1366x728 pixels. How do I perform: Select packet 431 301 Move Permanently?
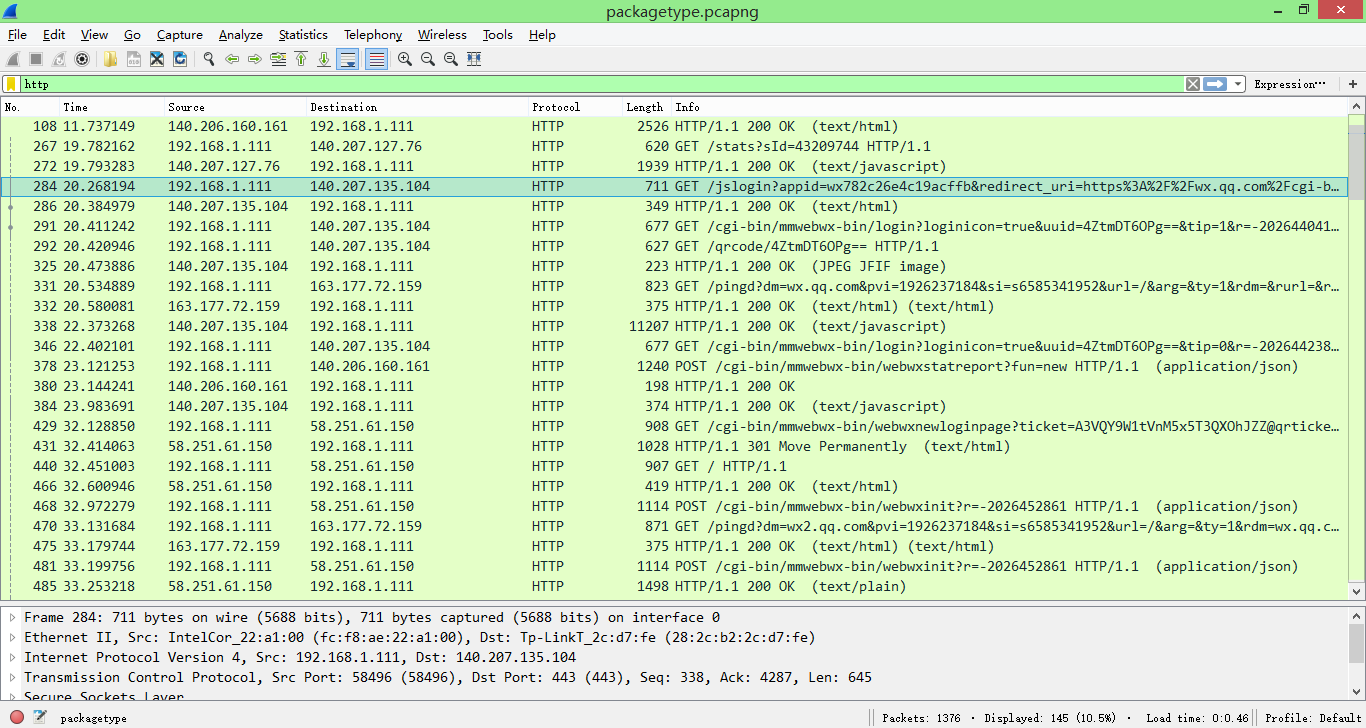674,446
